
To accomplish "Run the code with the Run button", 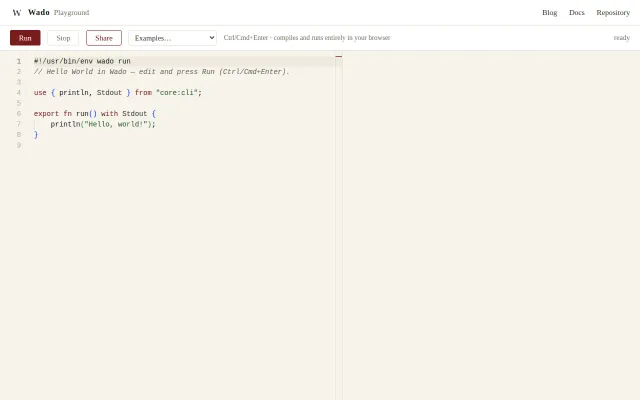I will [25, 38].
